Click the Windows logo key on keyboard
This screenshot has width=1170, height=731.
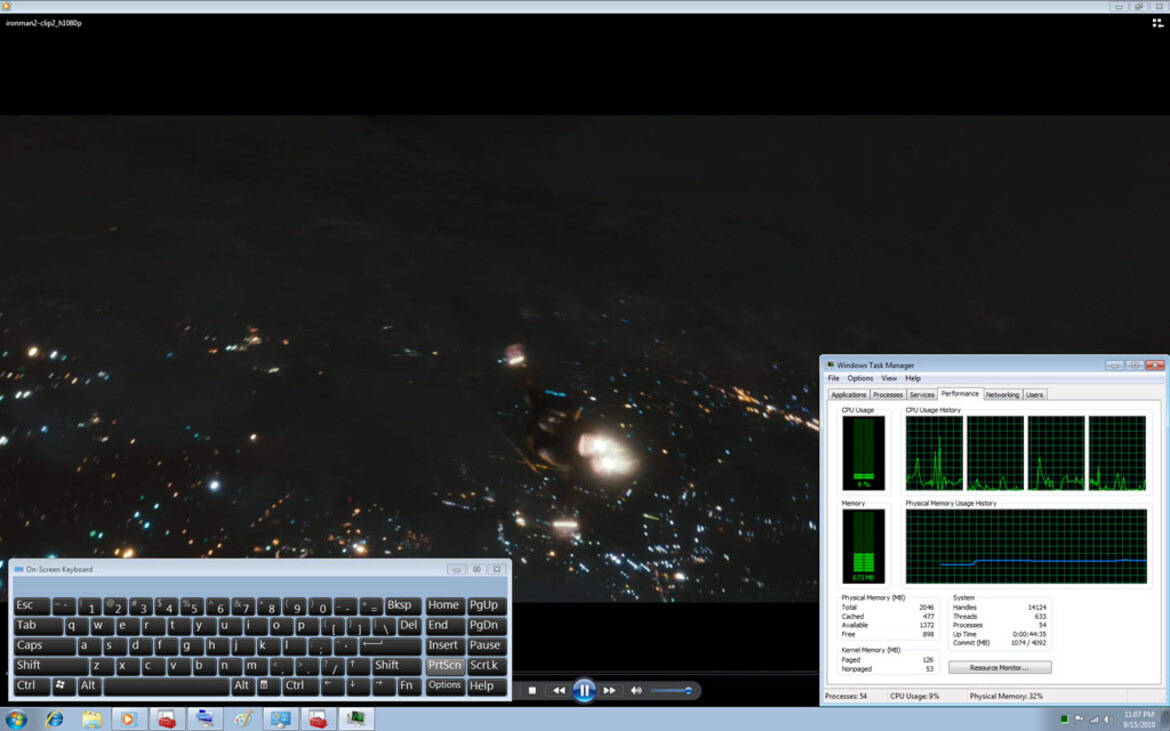pyautogui.click(x=63, y=685)
